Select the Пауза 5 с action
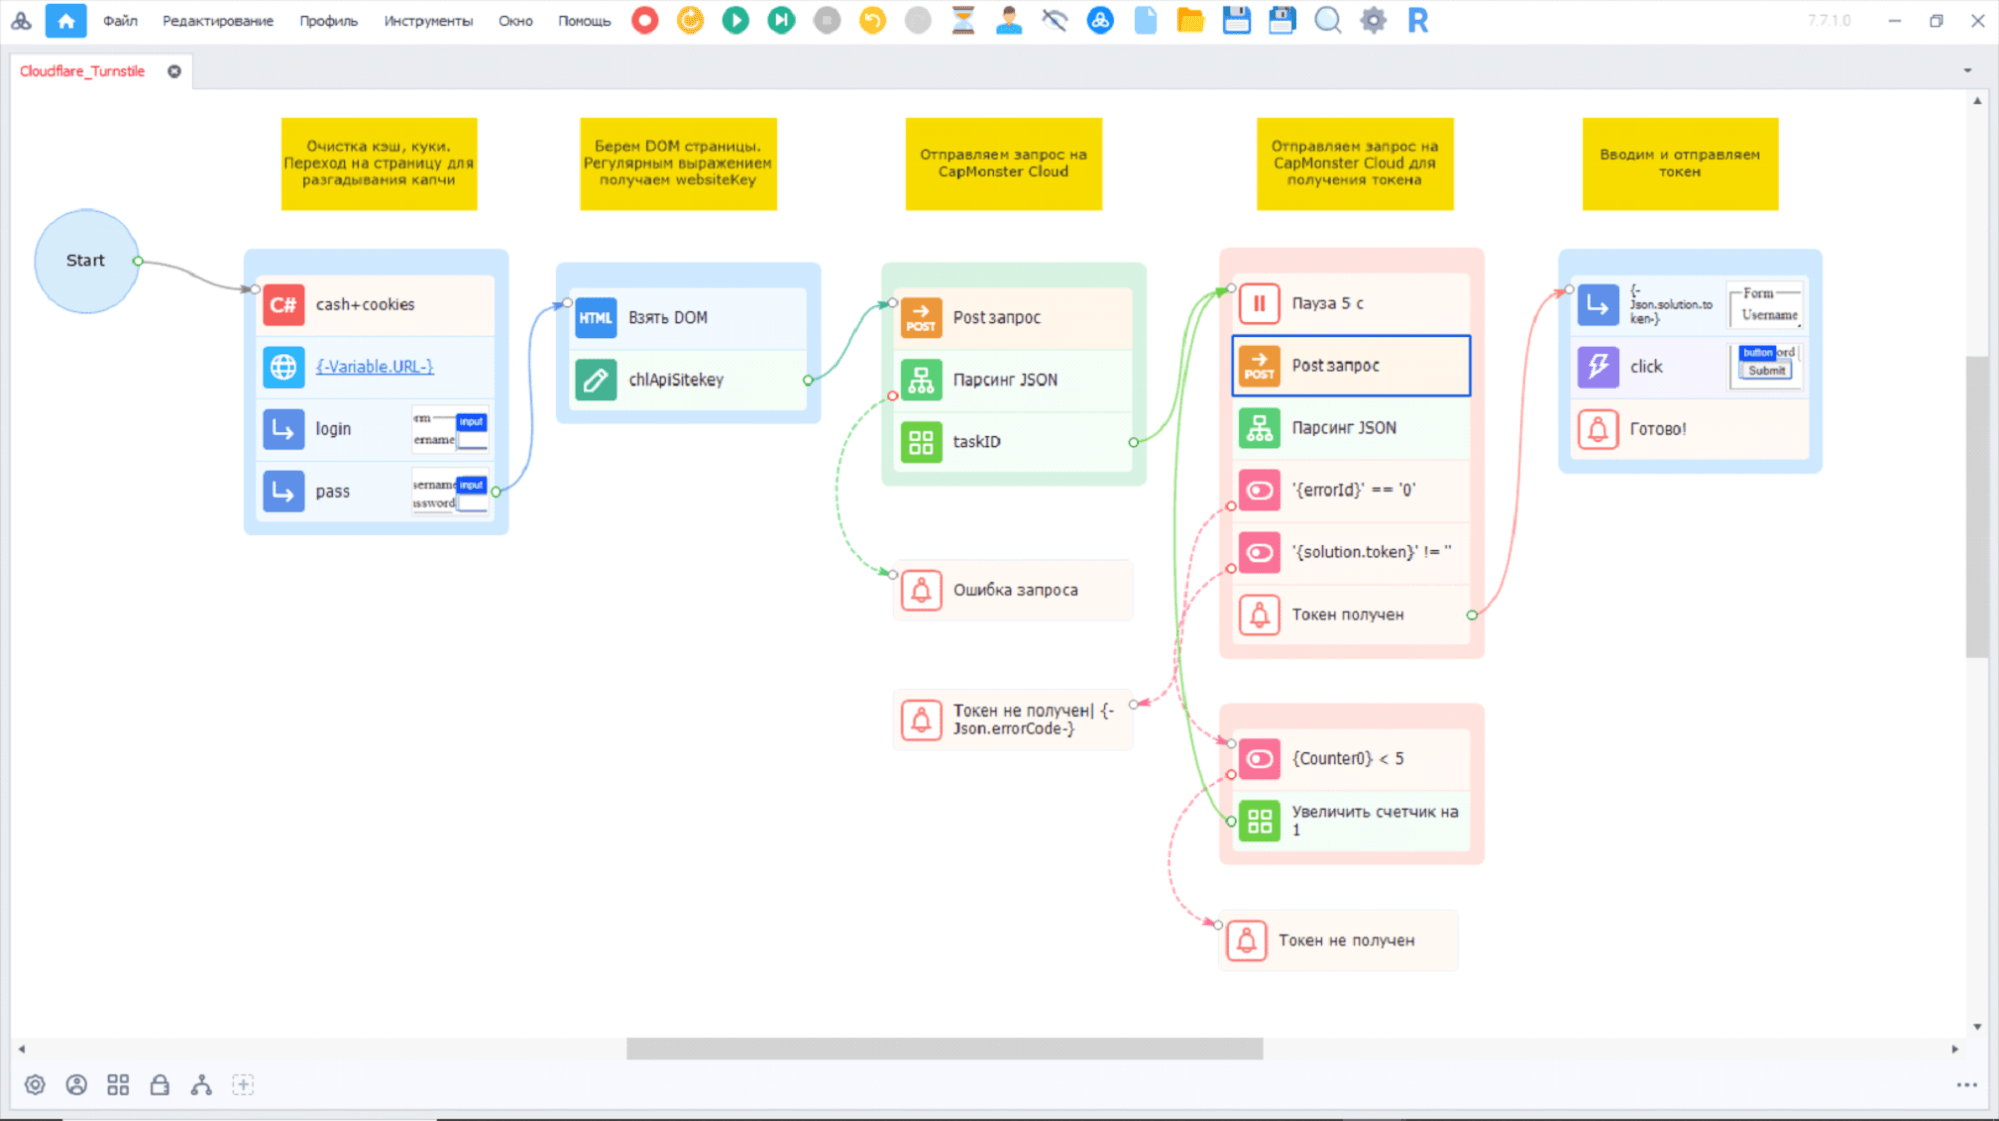This screenshot has width=1999, height=1121. coord(1351,303)
